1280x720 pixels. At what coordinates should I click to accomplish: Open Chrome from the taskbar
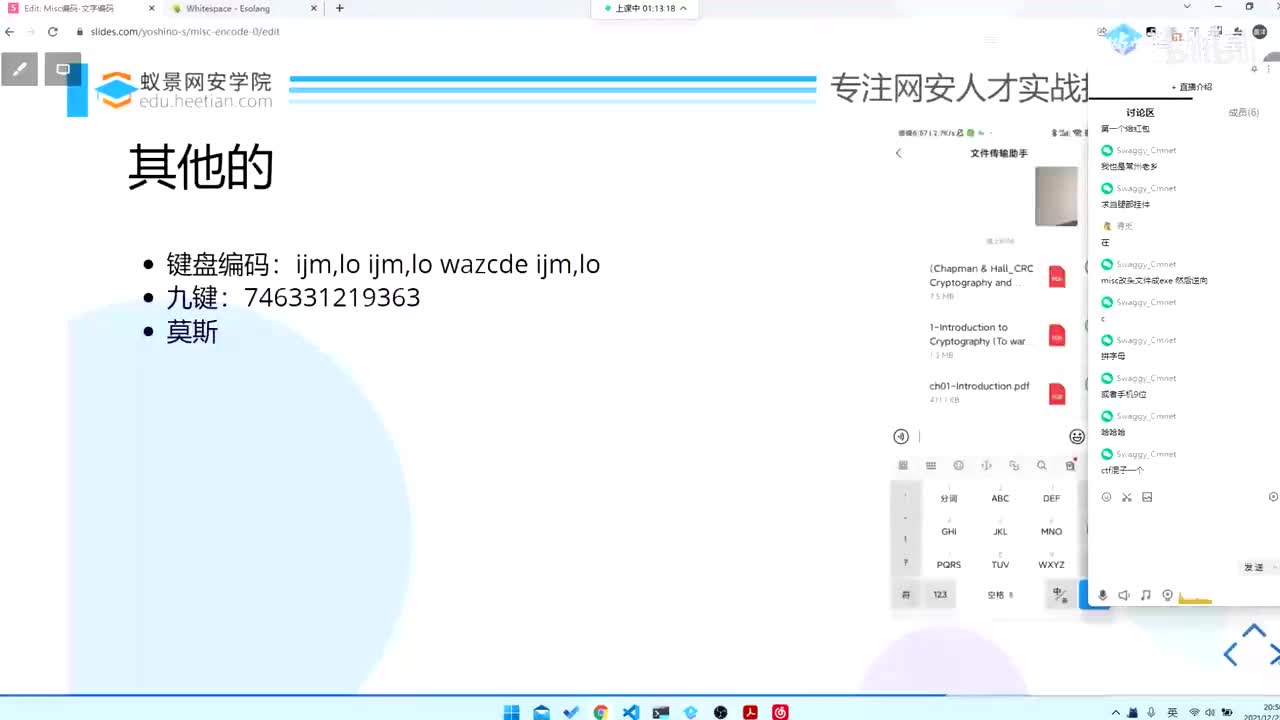(x=601, y=712)
